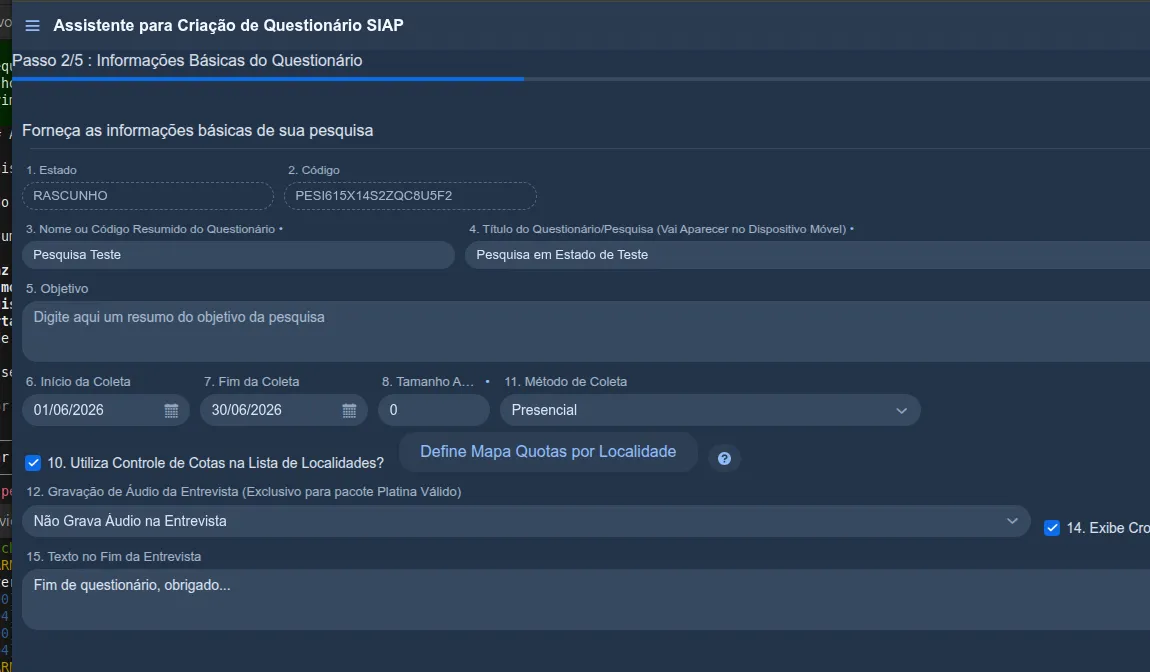Image resolution: width=1150 pixels, height=672 pixels.
Task: Click Define Mapa Quotas por Localidade
Action: tap(548, 452)
